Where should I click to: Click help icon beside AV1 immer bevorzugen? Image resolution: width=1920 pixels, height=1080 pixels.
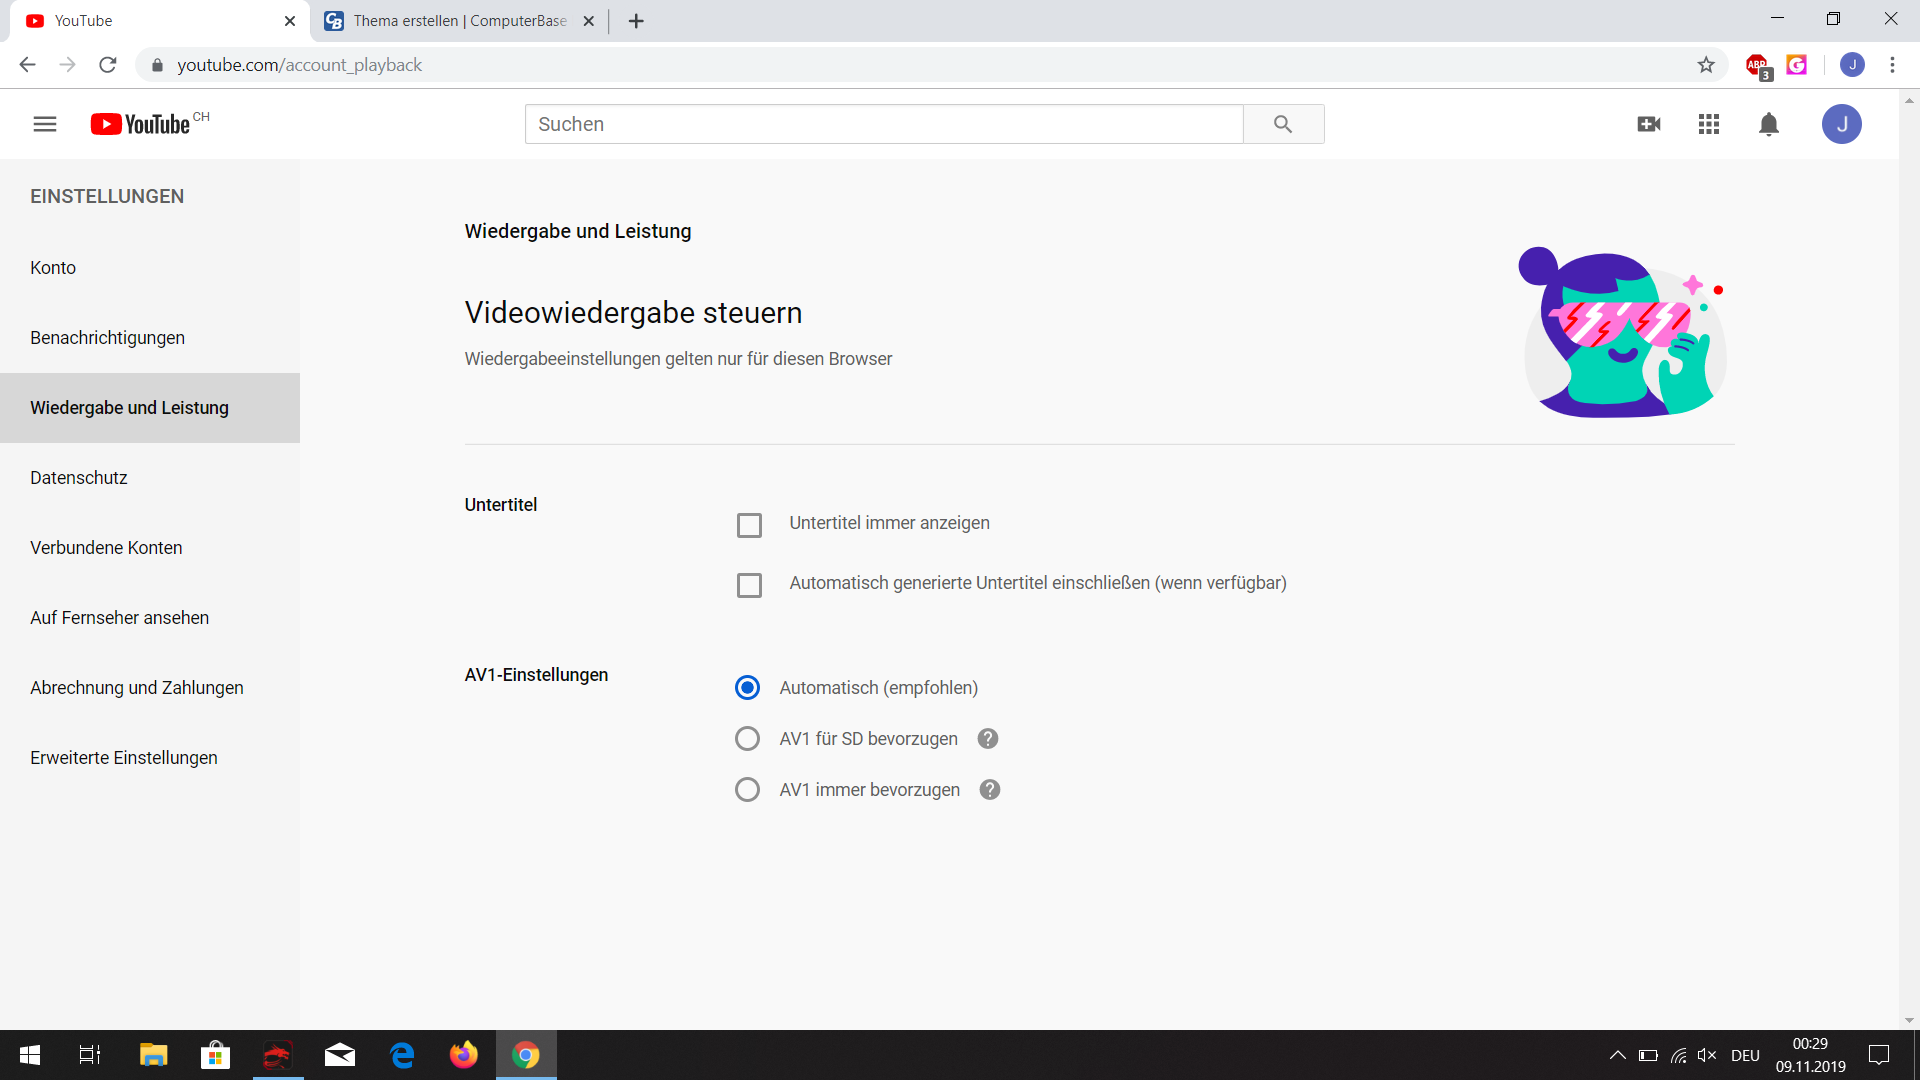(x=990, y=790)
